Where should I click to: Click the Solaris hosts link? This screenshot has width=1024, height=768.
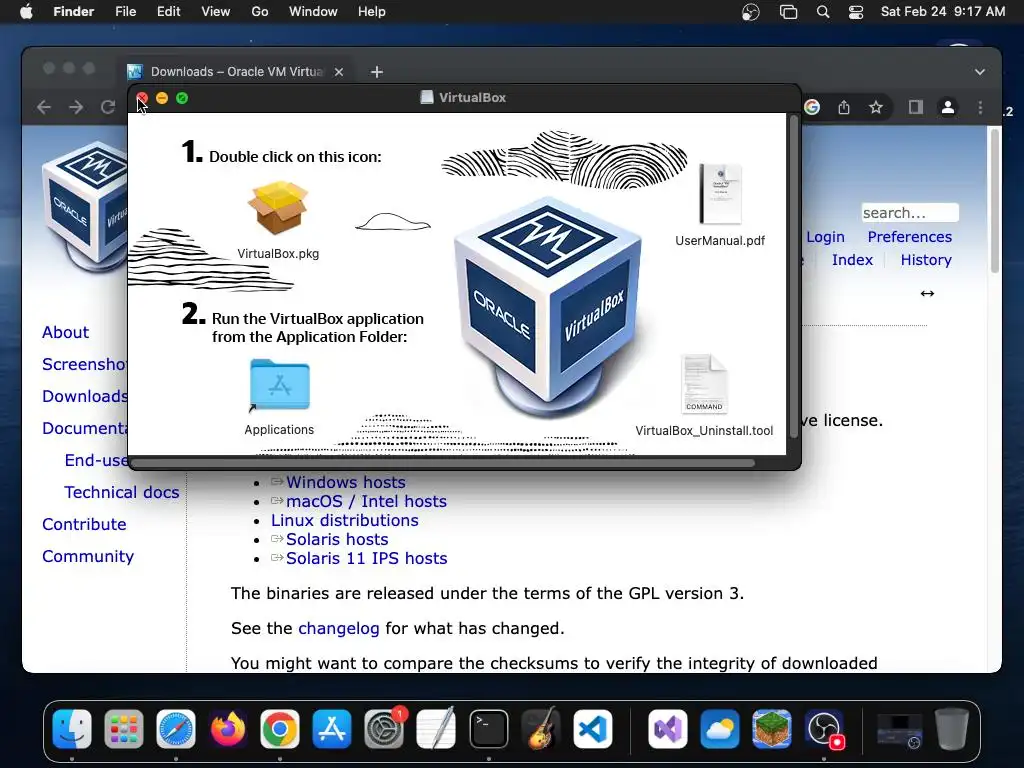337,539
